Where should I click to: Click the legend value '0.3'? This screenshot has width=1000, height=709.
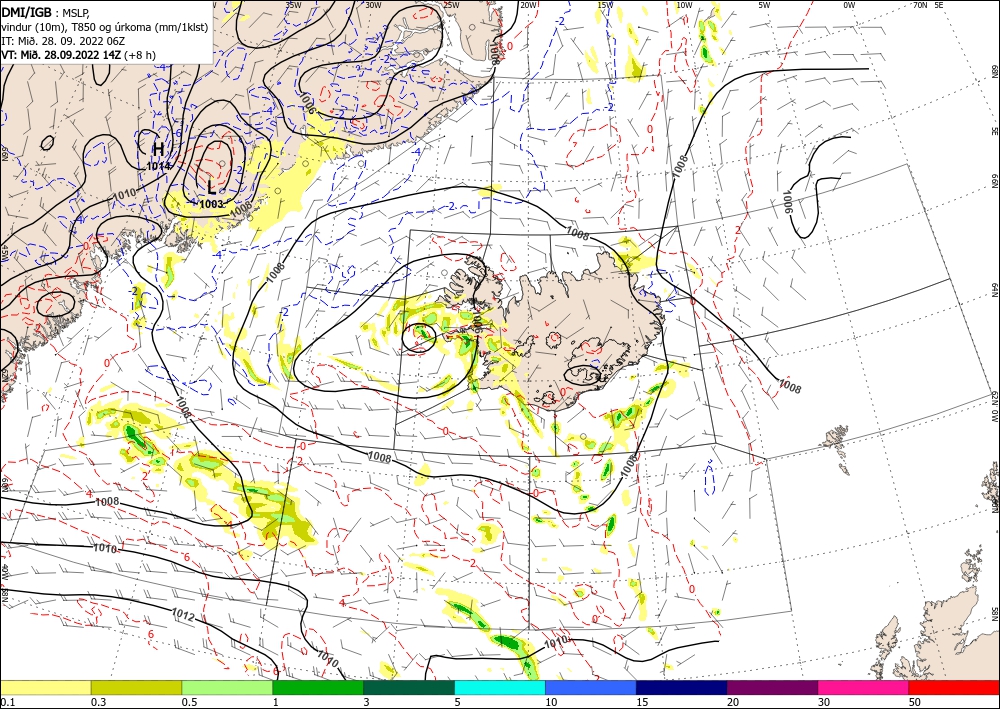[98, 702]
